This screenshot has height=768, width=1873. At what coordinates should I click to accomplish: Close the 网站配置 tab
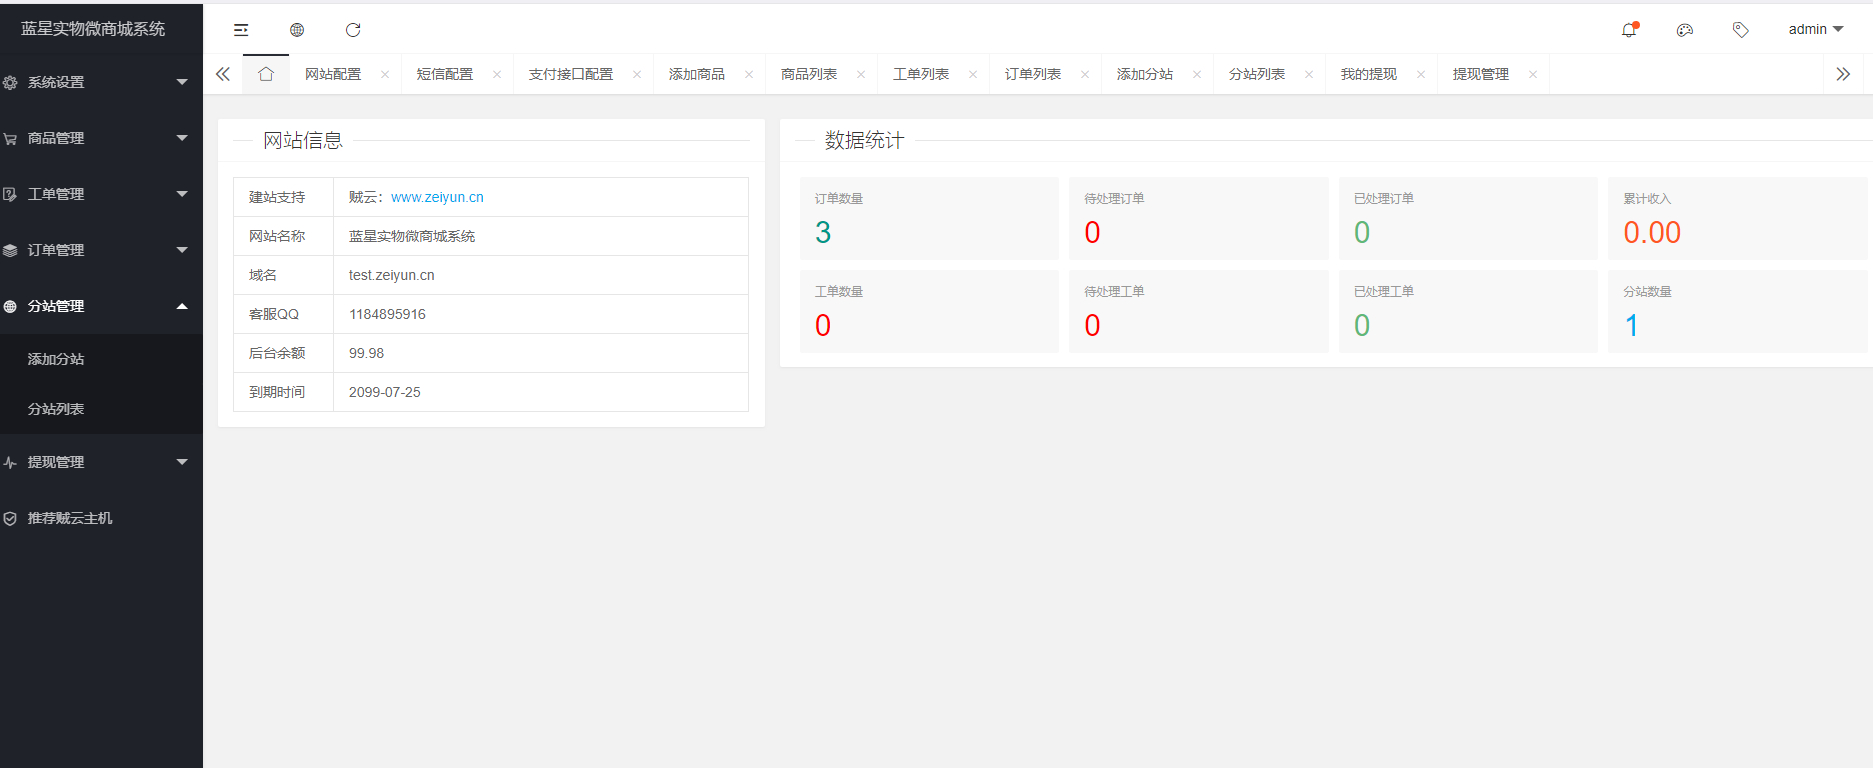(385, 75)
